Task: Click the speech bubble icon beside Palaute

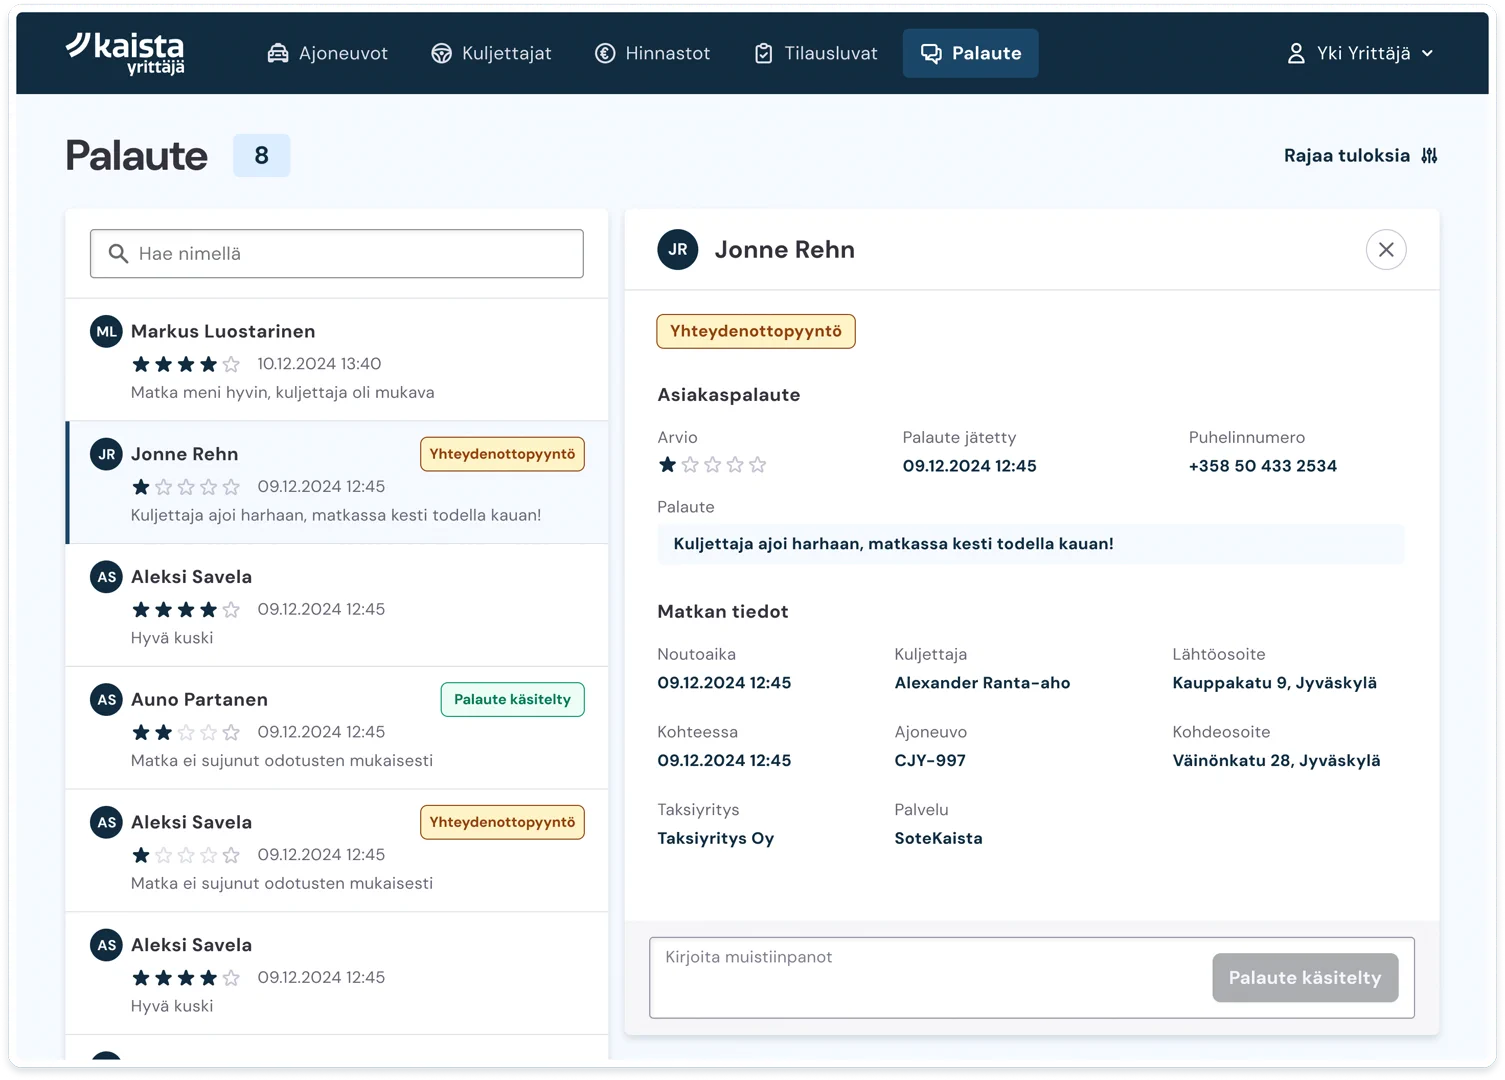Action: [931, 53]
